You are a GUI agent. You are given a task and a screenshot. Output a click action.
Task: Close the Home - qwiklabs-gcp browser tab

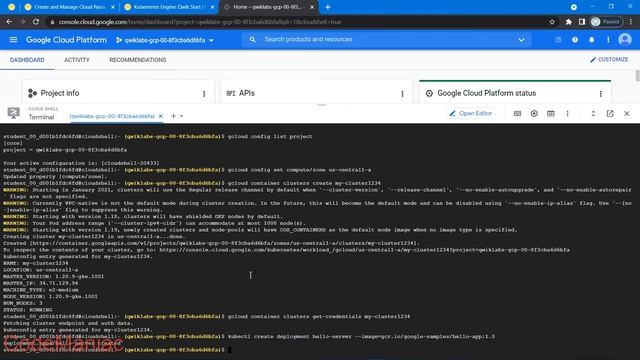pos(311,7)
